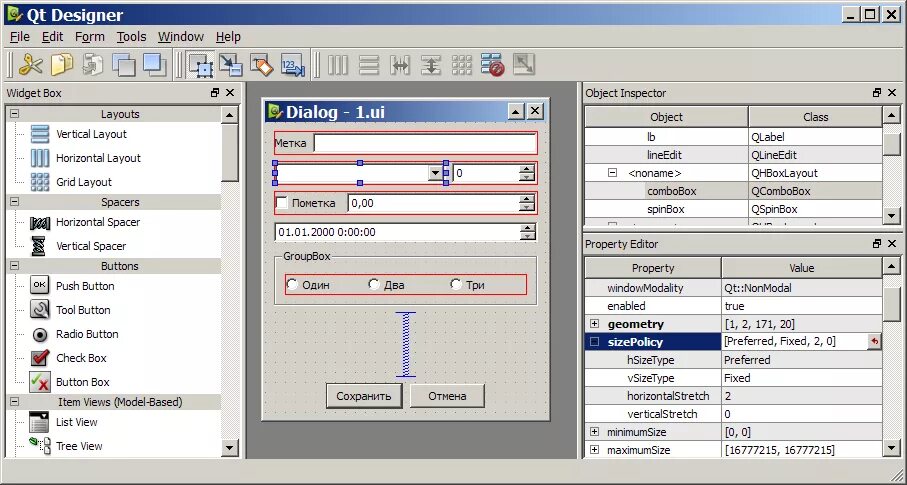Select Tool Button widget in Widget Box

(x=83, y=310)
